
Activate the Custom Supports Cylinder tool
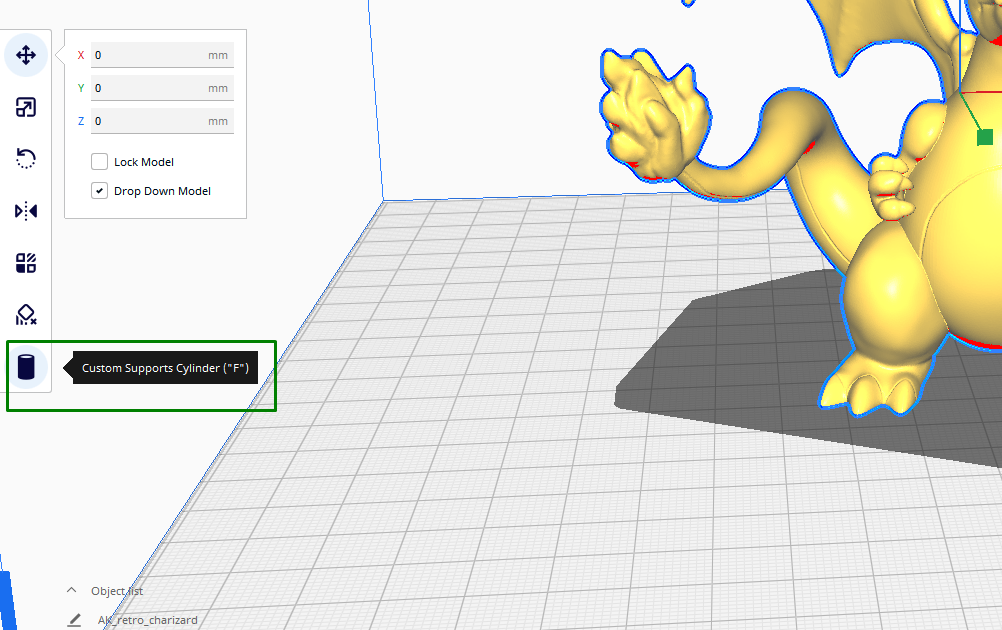[26, 367]
